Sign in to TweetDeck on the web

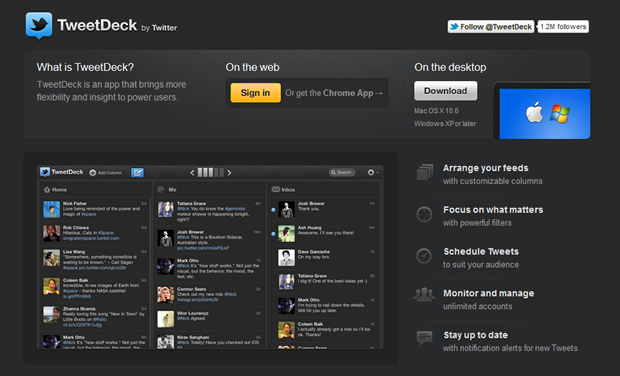255,93
